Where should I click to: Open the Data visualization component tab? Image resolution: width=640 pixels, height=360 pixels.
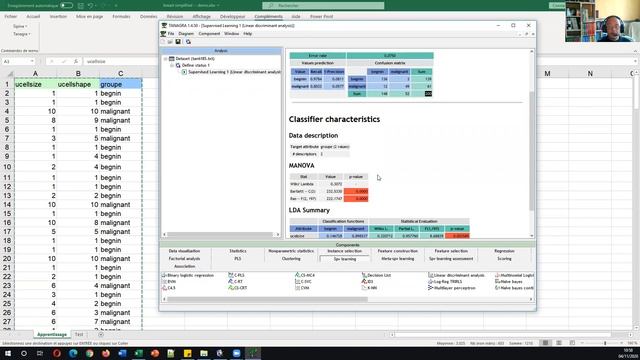click(x=184, y=251)
